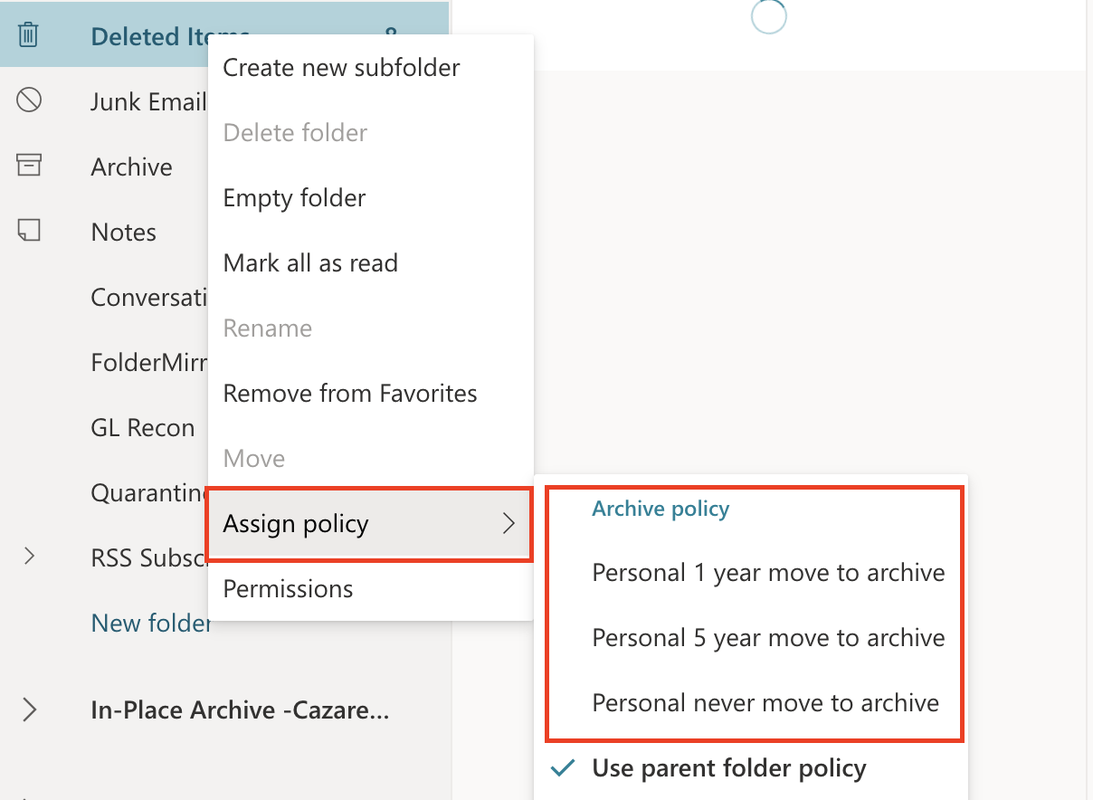
Task: Select Personal 5 year move to archive
Action: click(x=767, y=638)
